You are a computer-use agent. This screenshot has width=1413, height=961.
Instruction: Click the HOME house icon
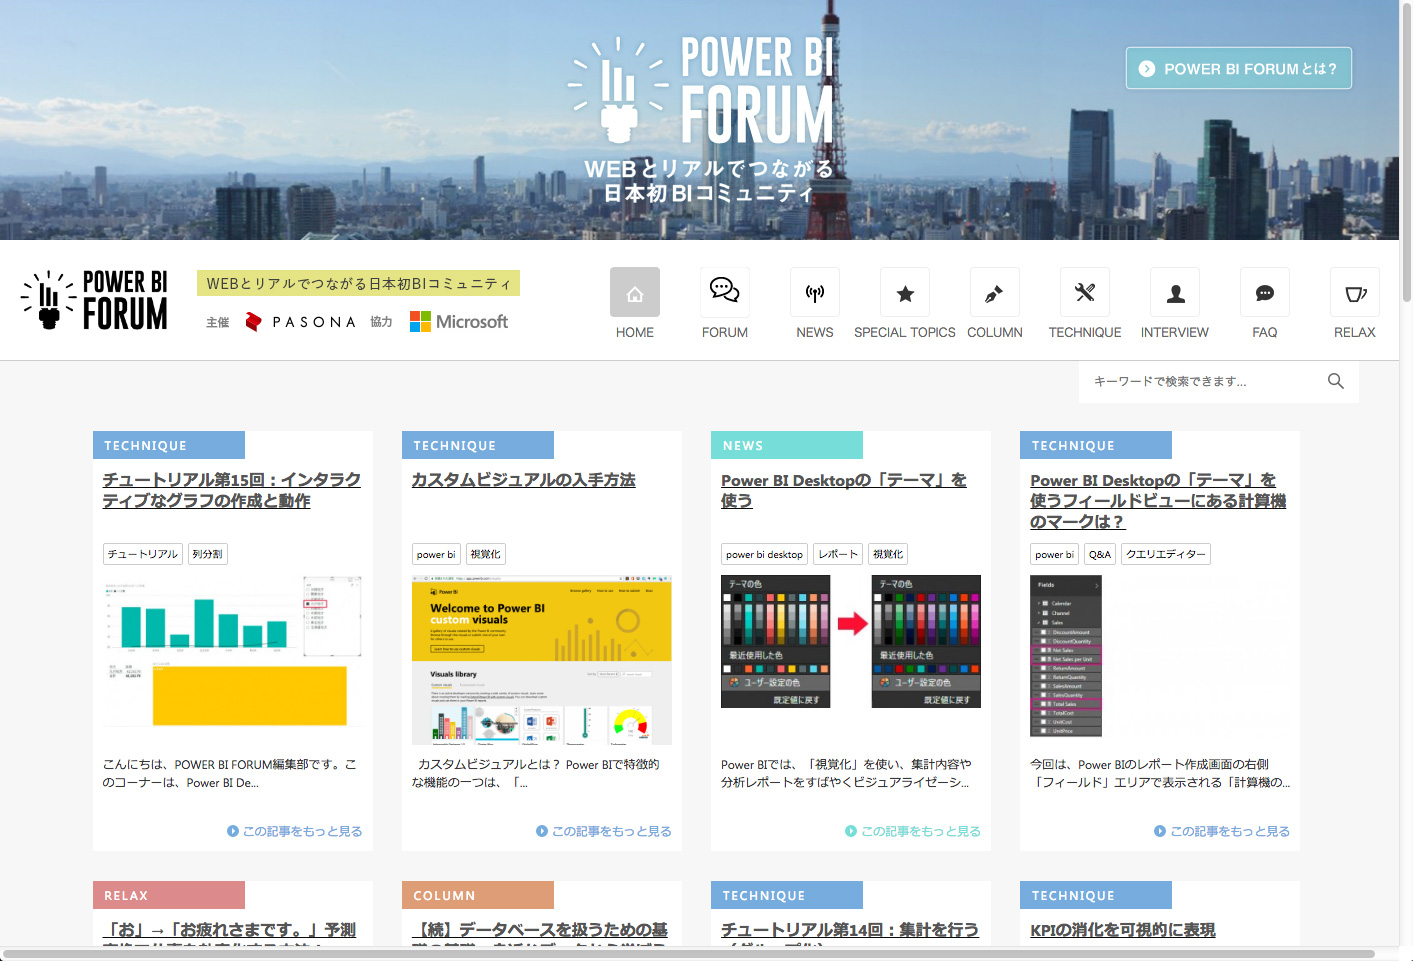pos(634,293)
